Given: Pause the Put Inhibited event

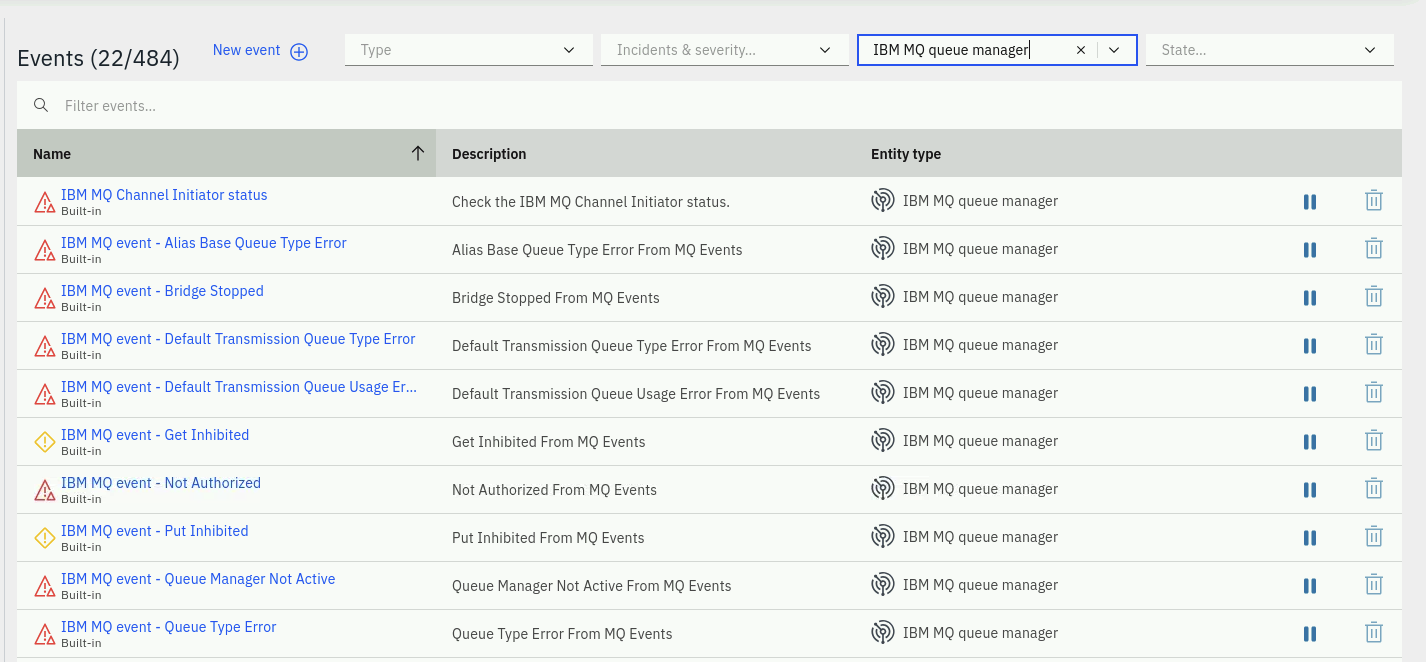Looking at the screenshot, I should coord(1310,538).
